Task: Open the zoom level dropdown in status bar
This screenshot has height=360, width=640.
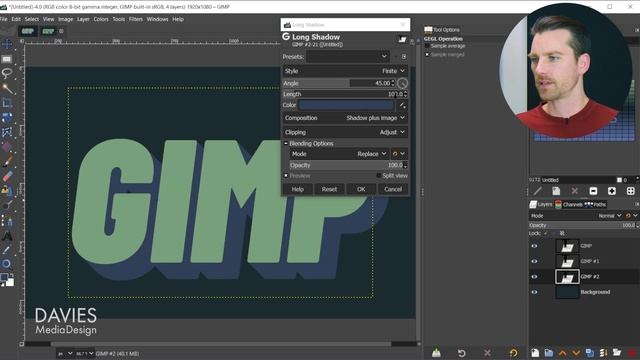Action: pos(84,353)
